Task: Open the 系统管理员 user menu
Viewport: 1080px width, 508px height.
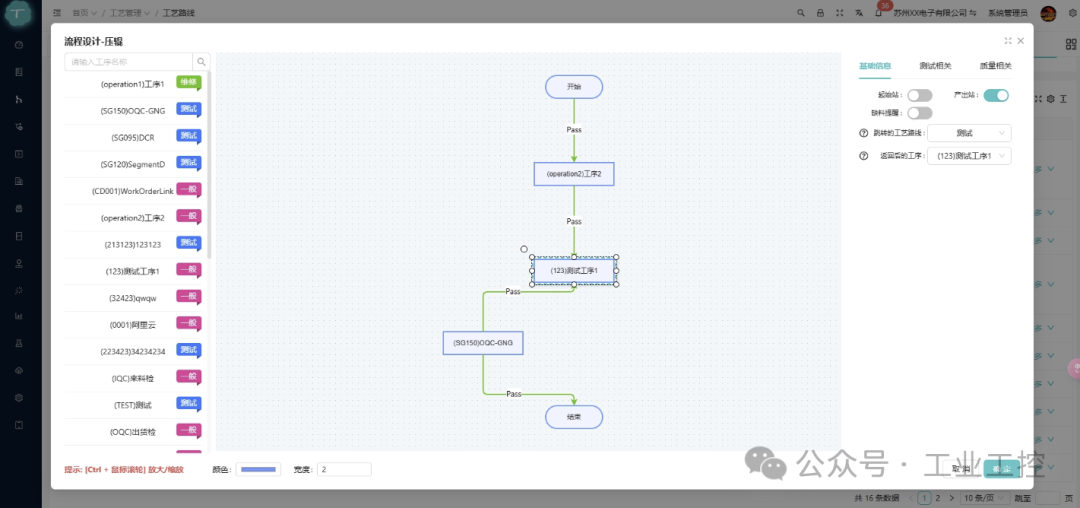Action: point(1008,13)
